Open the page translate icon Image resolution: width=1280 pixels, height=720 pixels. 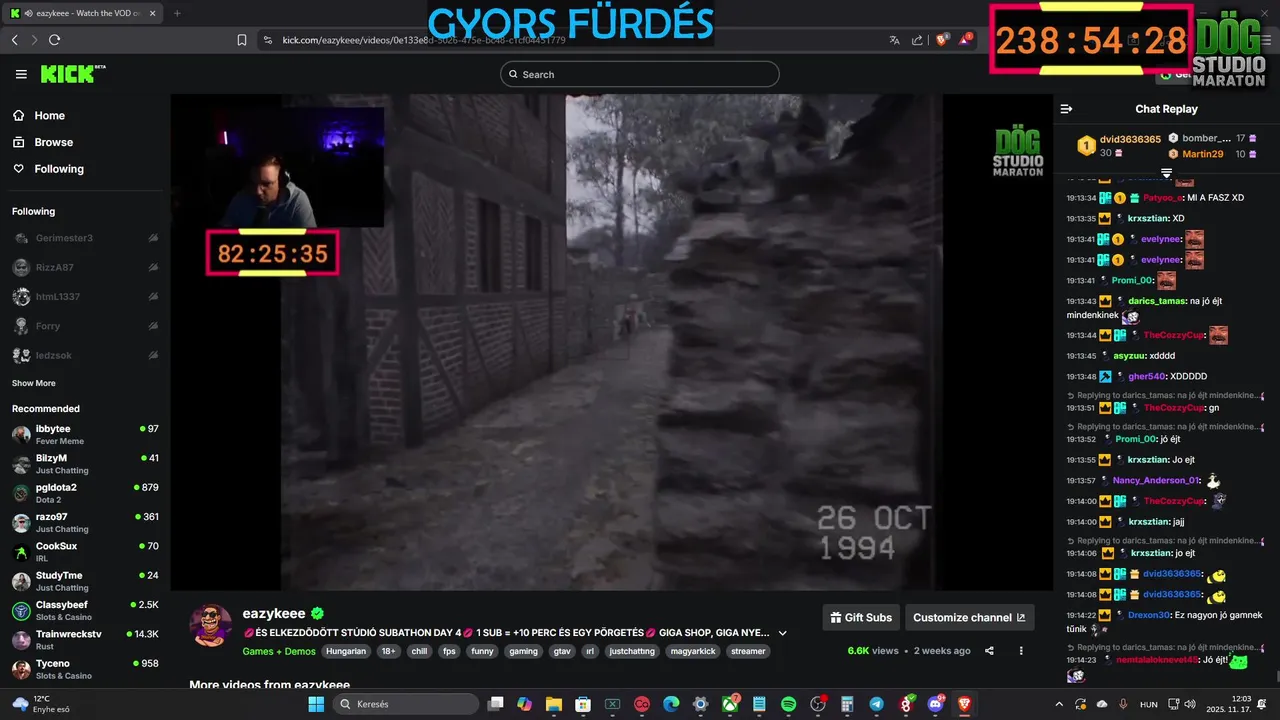(x=894, y=40)
